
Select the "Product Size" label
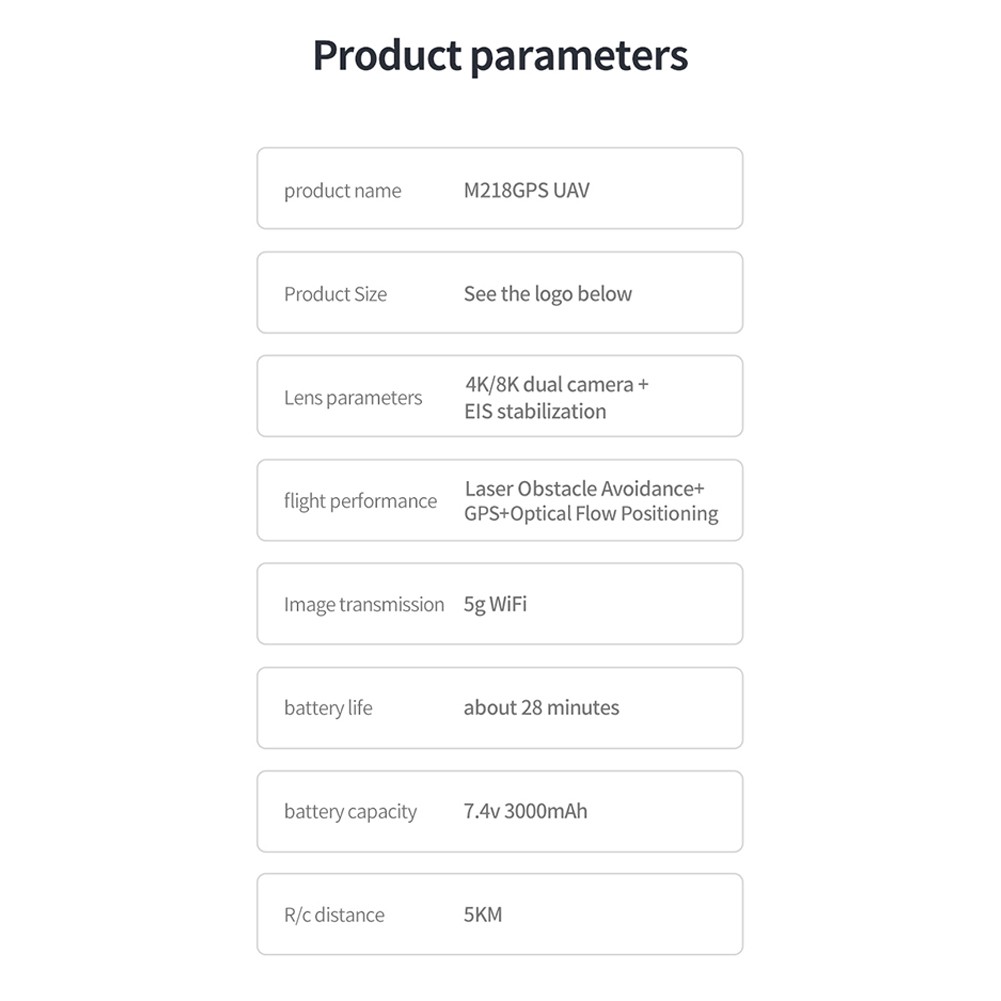pyautogui.click(x=335, y=294)
